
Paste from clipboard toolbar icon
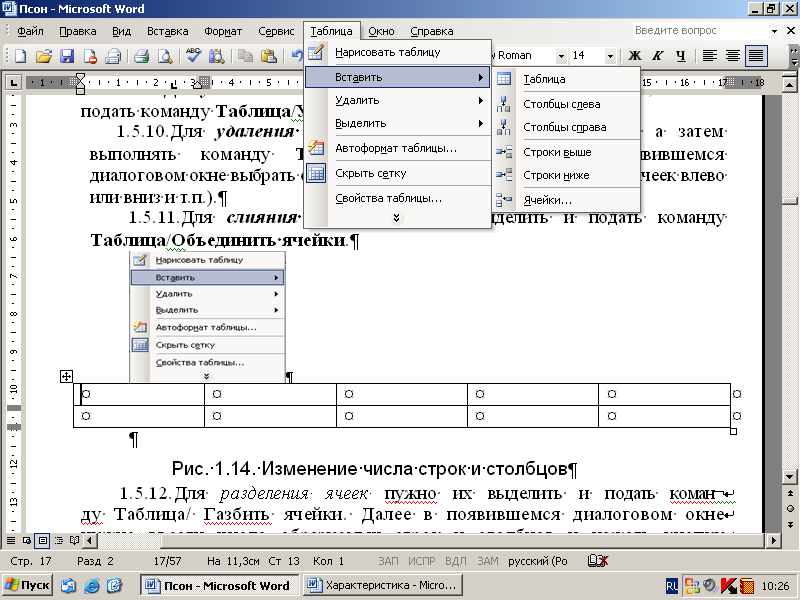[268, 56]
